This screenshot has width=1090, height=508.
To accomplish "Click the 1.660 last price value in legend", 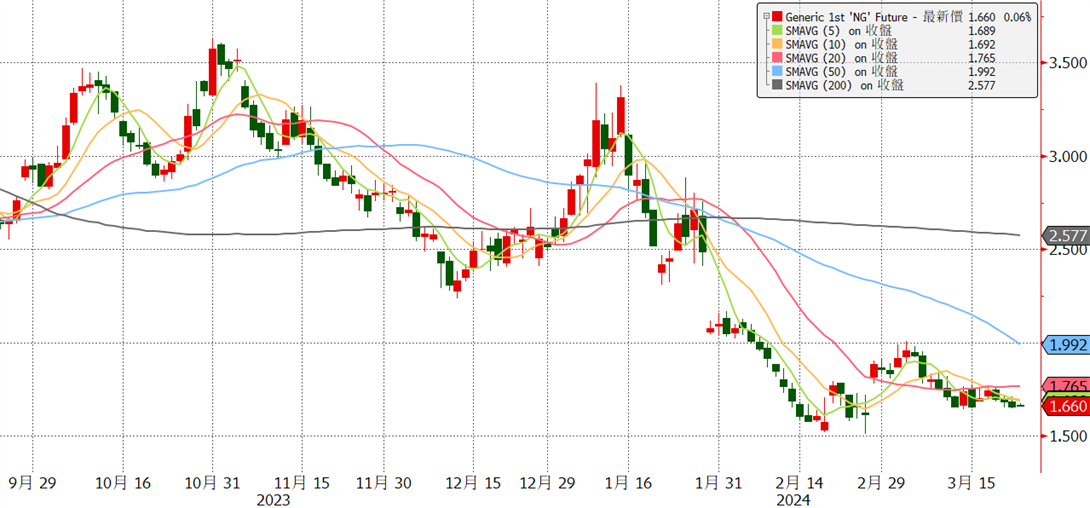I will pos(981,17).
